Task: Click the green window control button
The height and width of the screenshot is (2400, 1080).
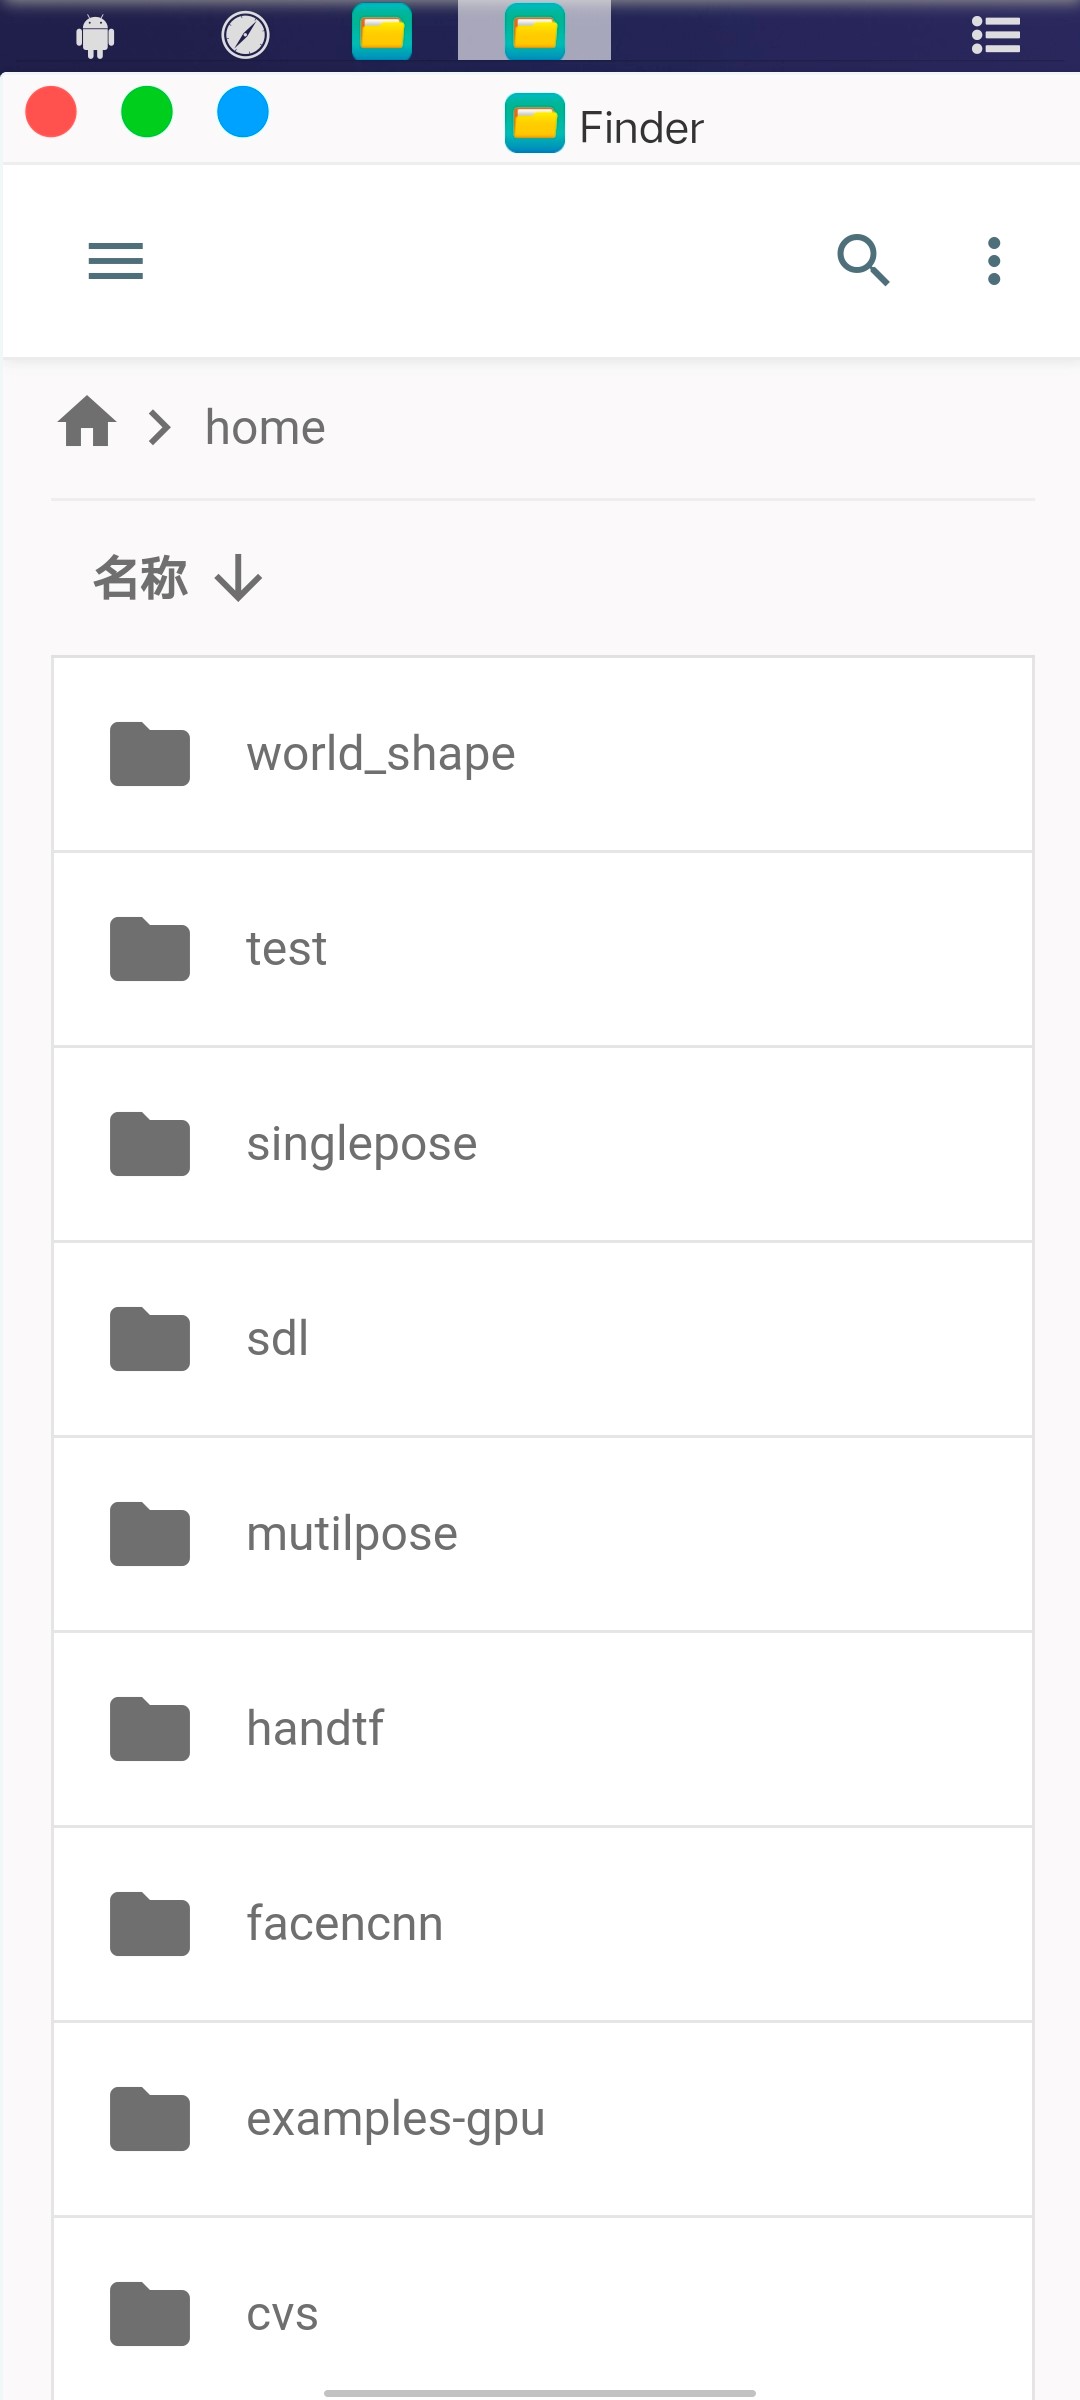Action: coord(147,111)
